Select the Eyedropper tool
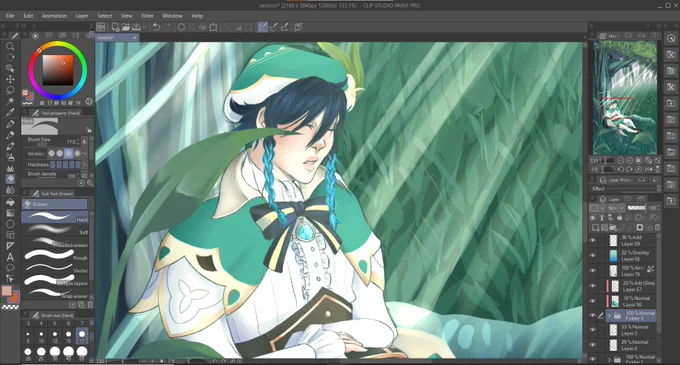This screenshot has height=365, width=680. pyautogui.click(x=10, y=112)
